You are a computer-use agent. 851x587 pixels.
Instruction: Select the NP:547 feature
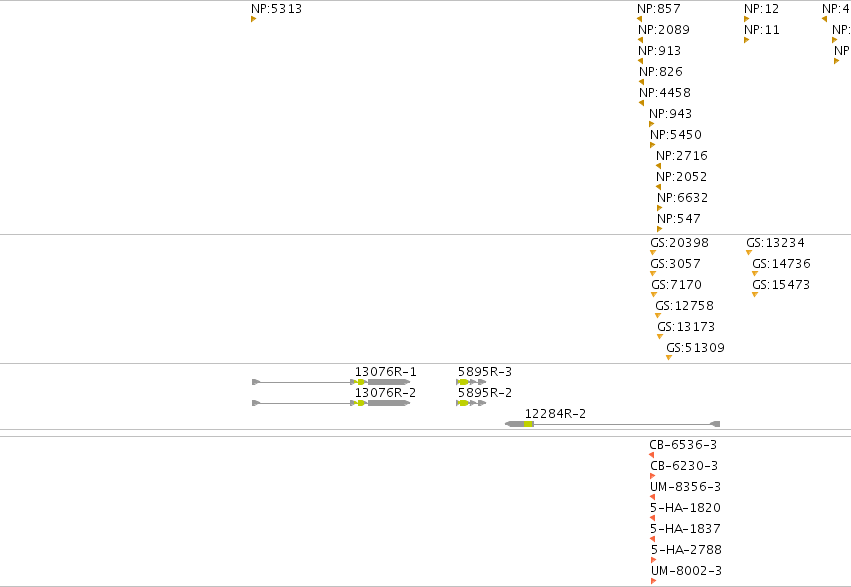click(678, 219)
